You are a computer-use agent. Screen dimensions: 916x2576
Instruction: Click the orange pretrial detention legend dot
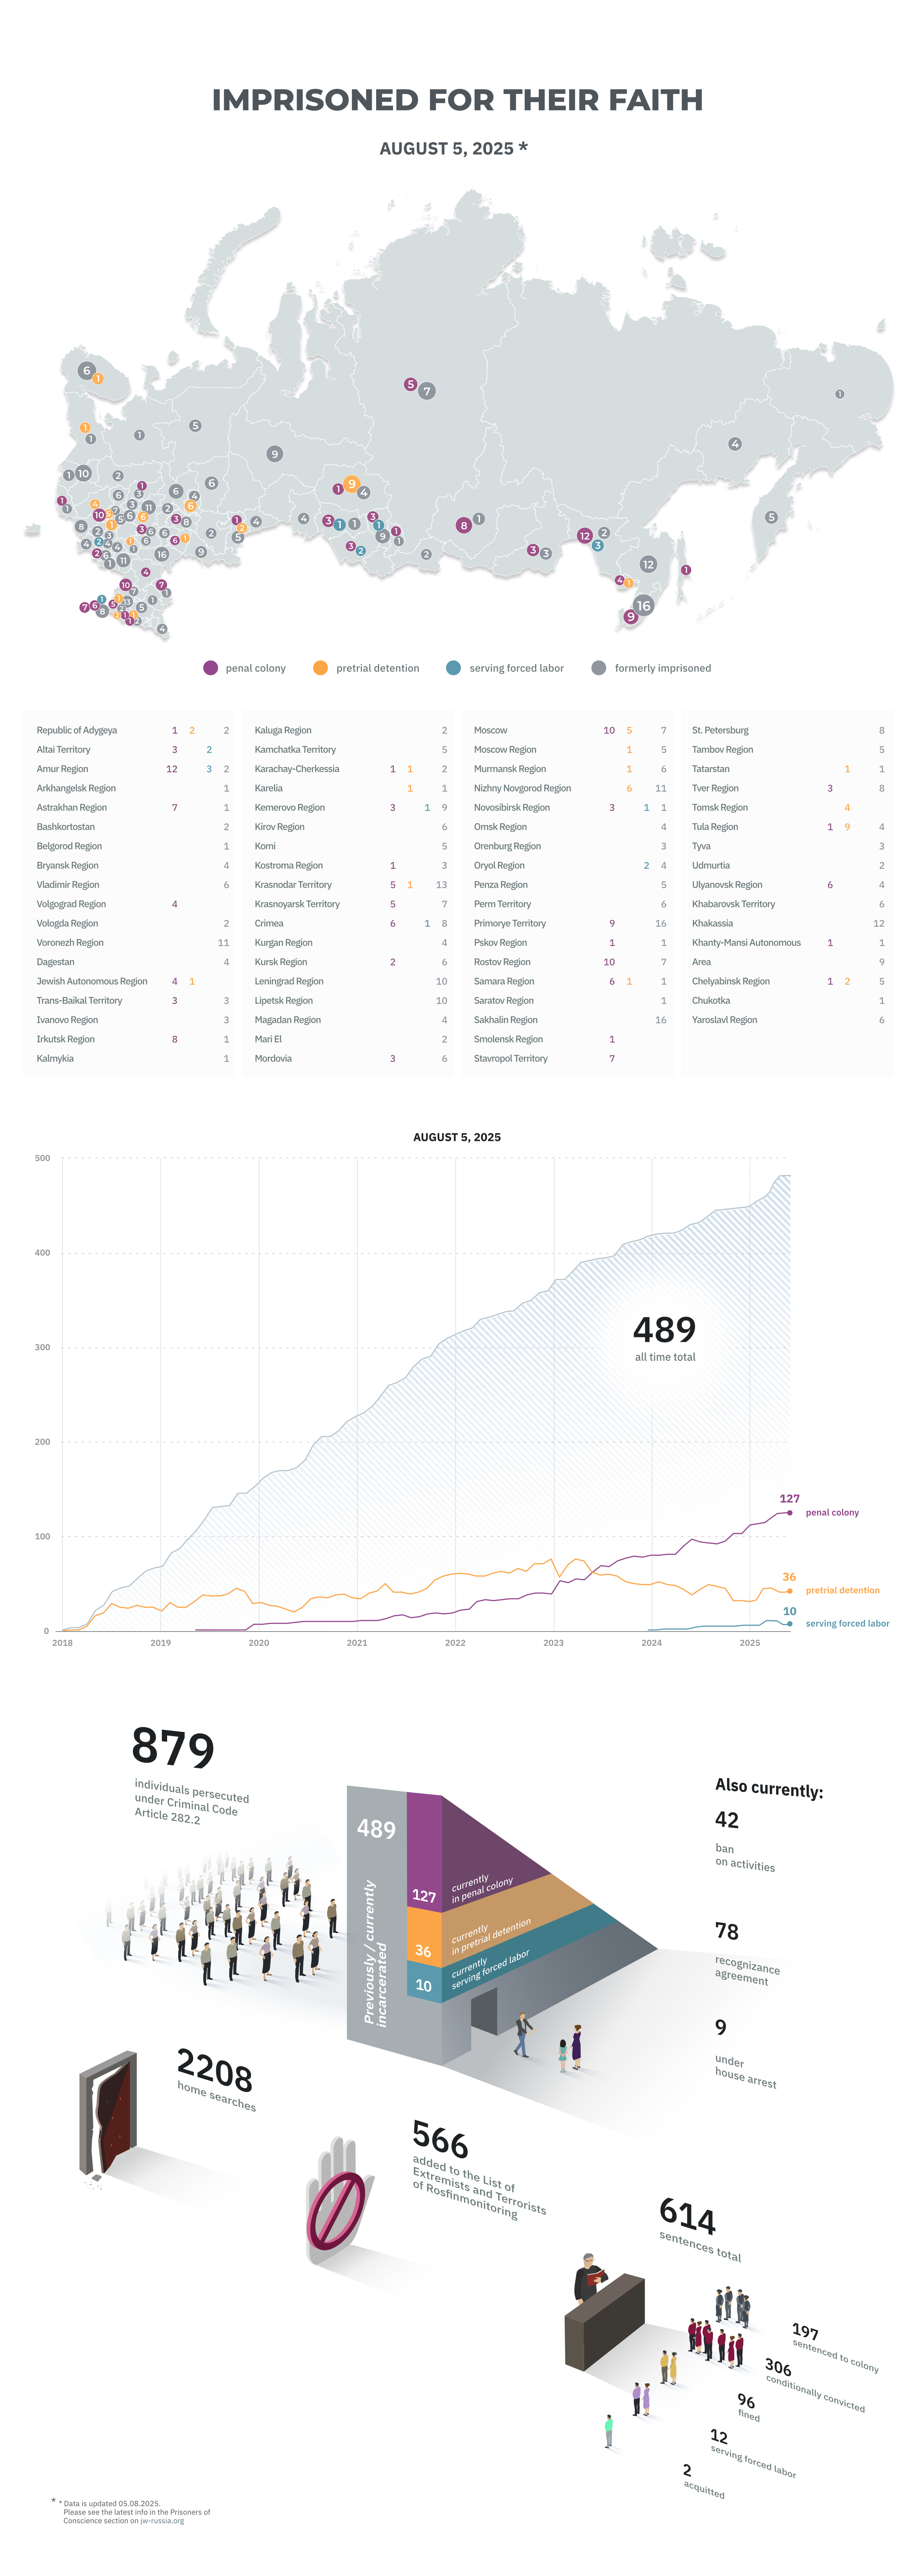pyautogui.click(x=320, y=668)
